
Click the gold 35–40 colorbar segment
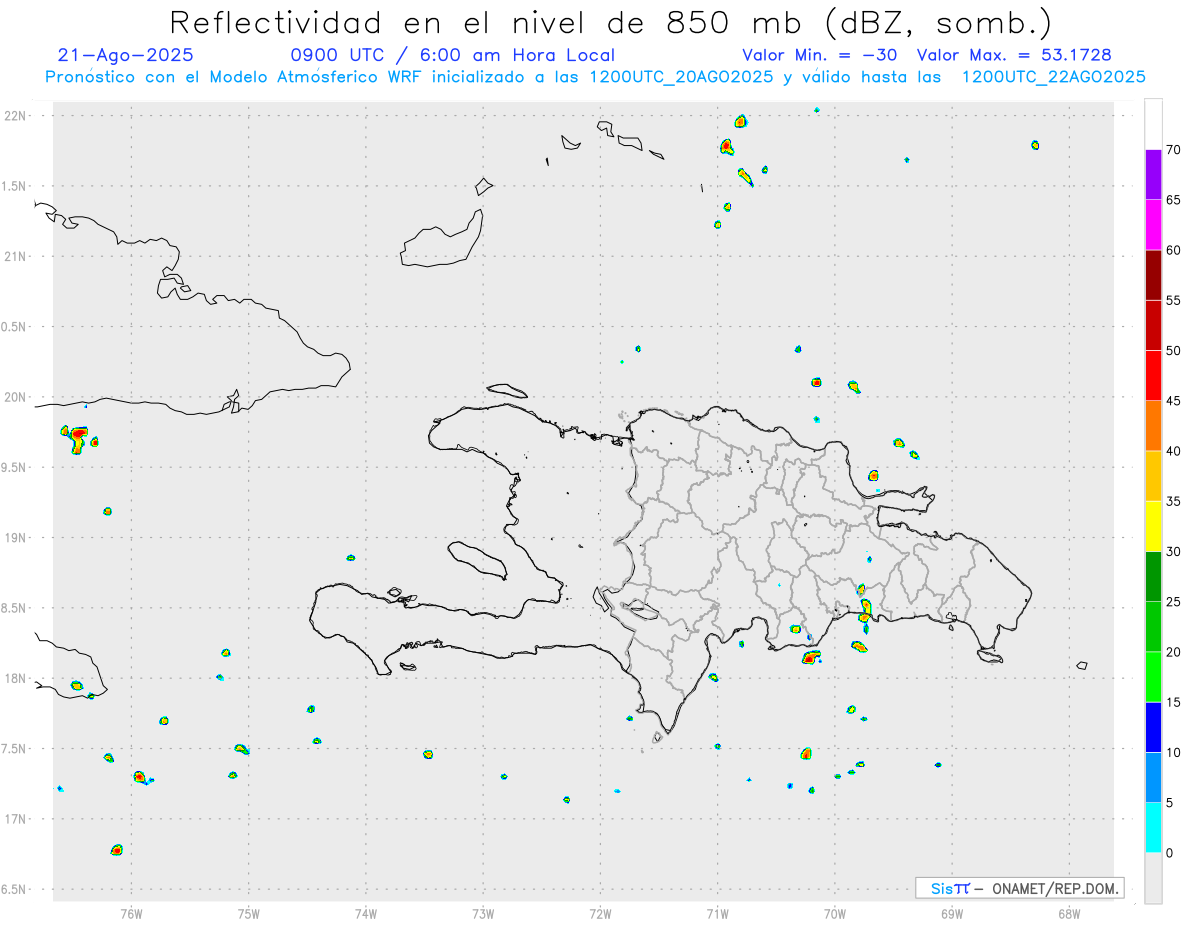(x=1153, y=476)
